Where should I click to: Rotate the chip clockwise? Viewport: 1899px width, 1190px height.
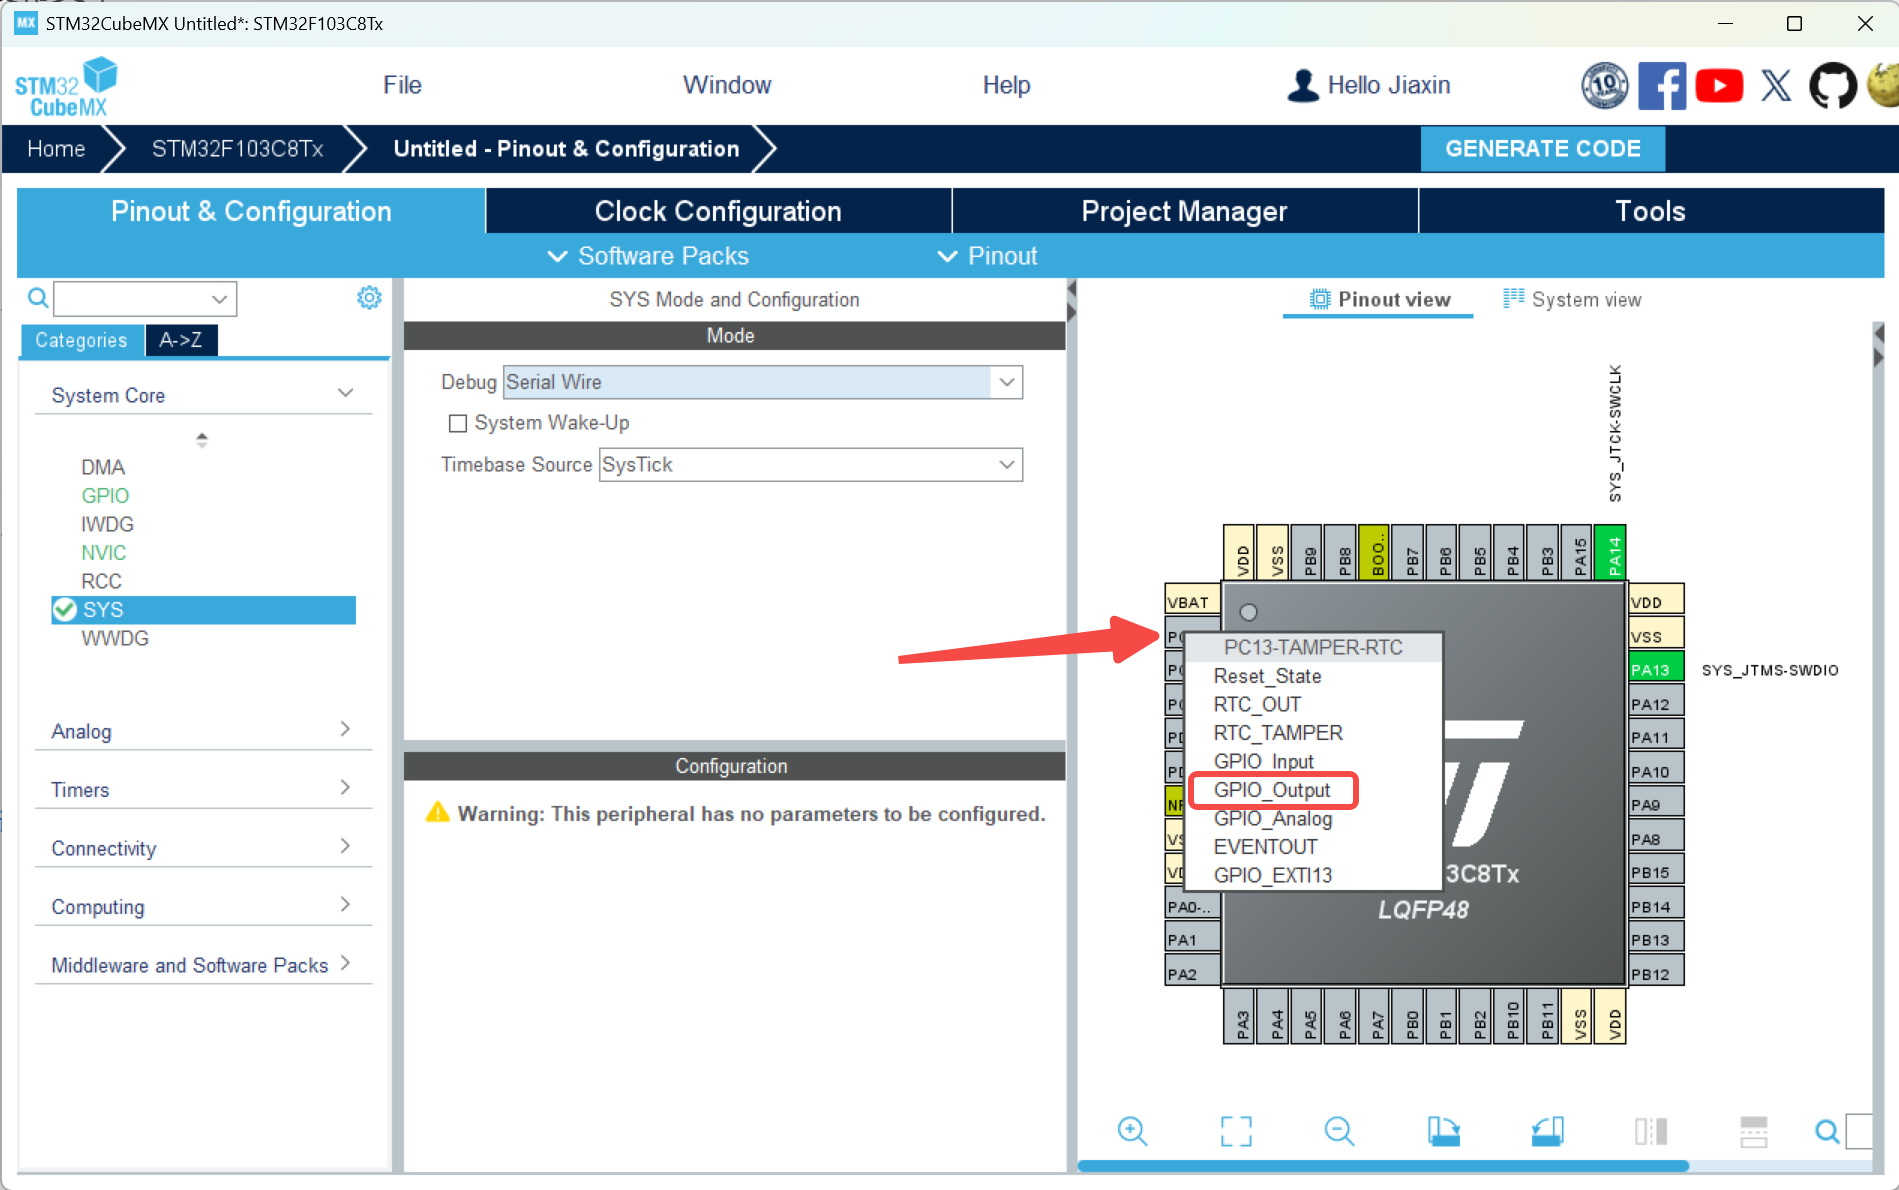pyautogui.click(x=1443, y=1131)
